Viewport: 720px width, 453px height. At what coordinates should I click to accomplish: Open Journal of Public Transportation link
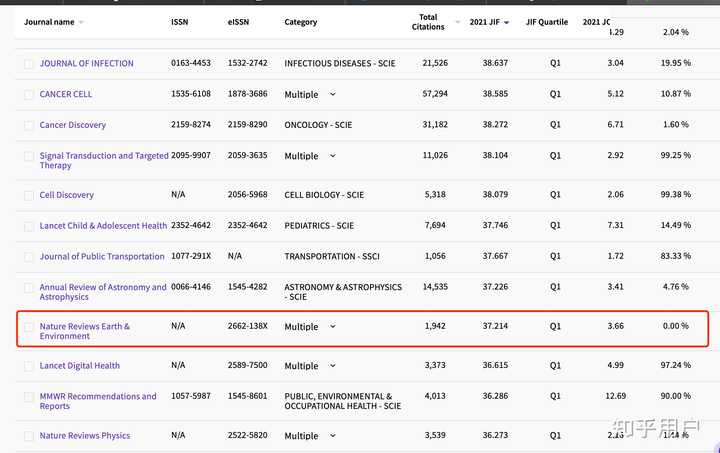(x=102, y=257)
